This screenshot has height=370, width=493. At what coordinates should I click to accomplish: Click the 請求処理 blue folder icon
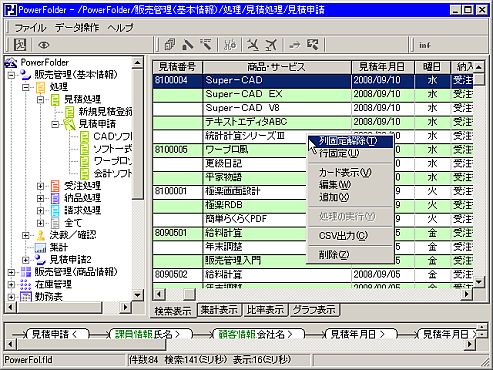point(55,210)
